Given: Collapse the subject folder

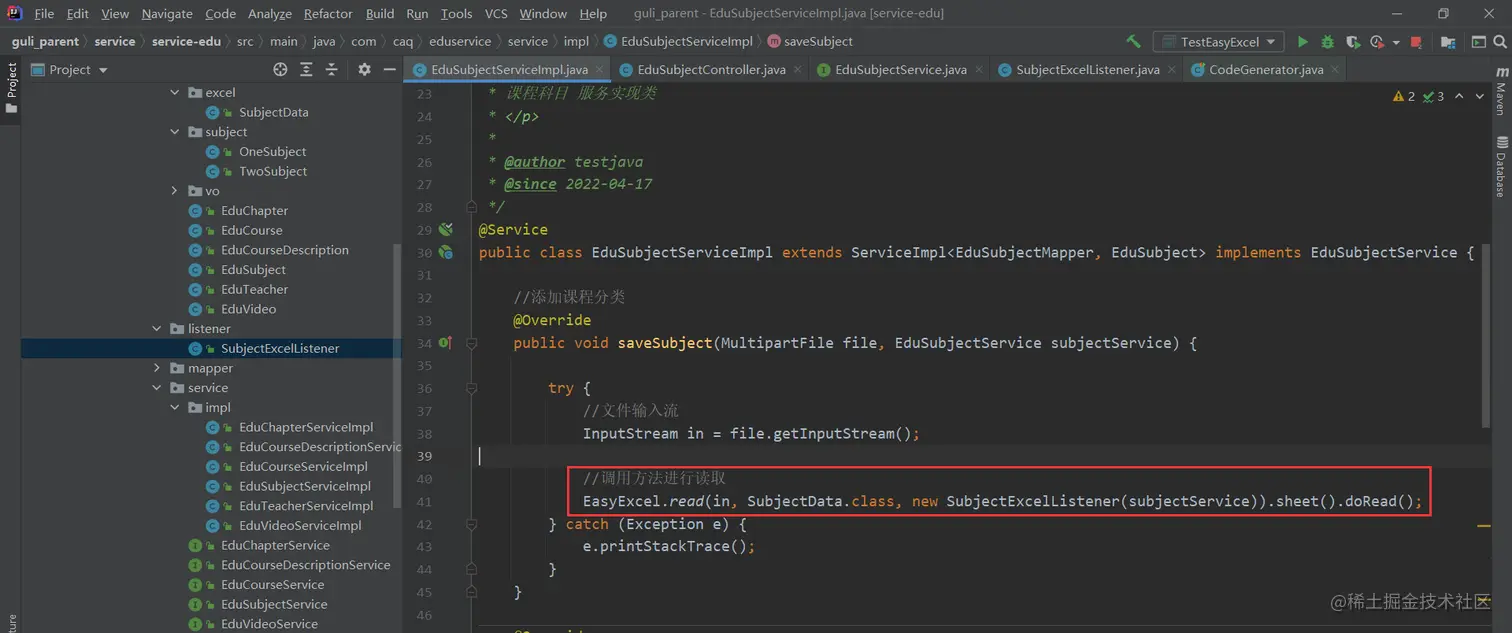Looking at the screenshot, I should pyautogui.click(x=175, y=131).
